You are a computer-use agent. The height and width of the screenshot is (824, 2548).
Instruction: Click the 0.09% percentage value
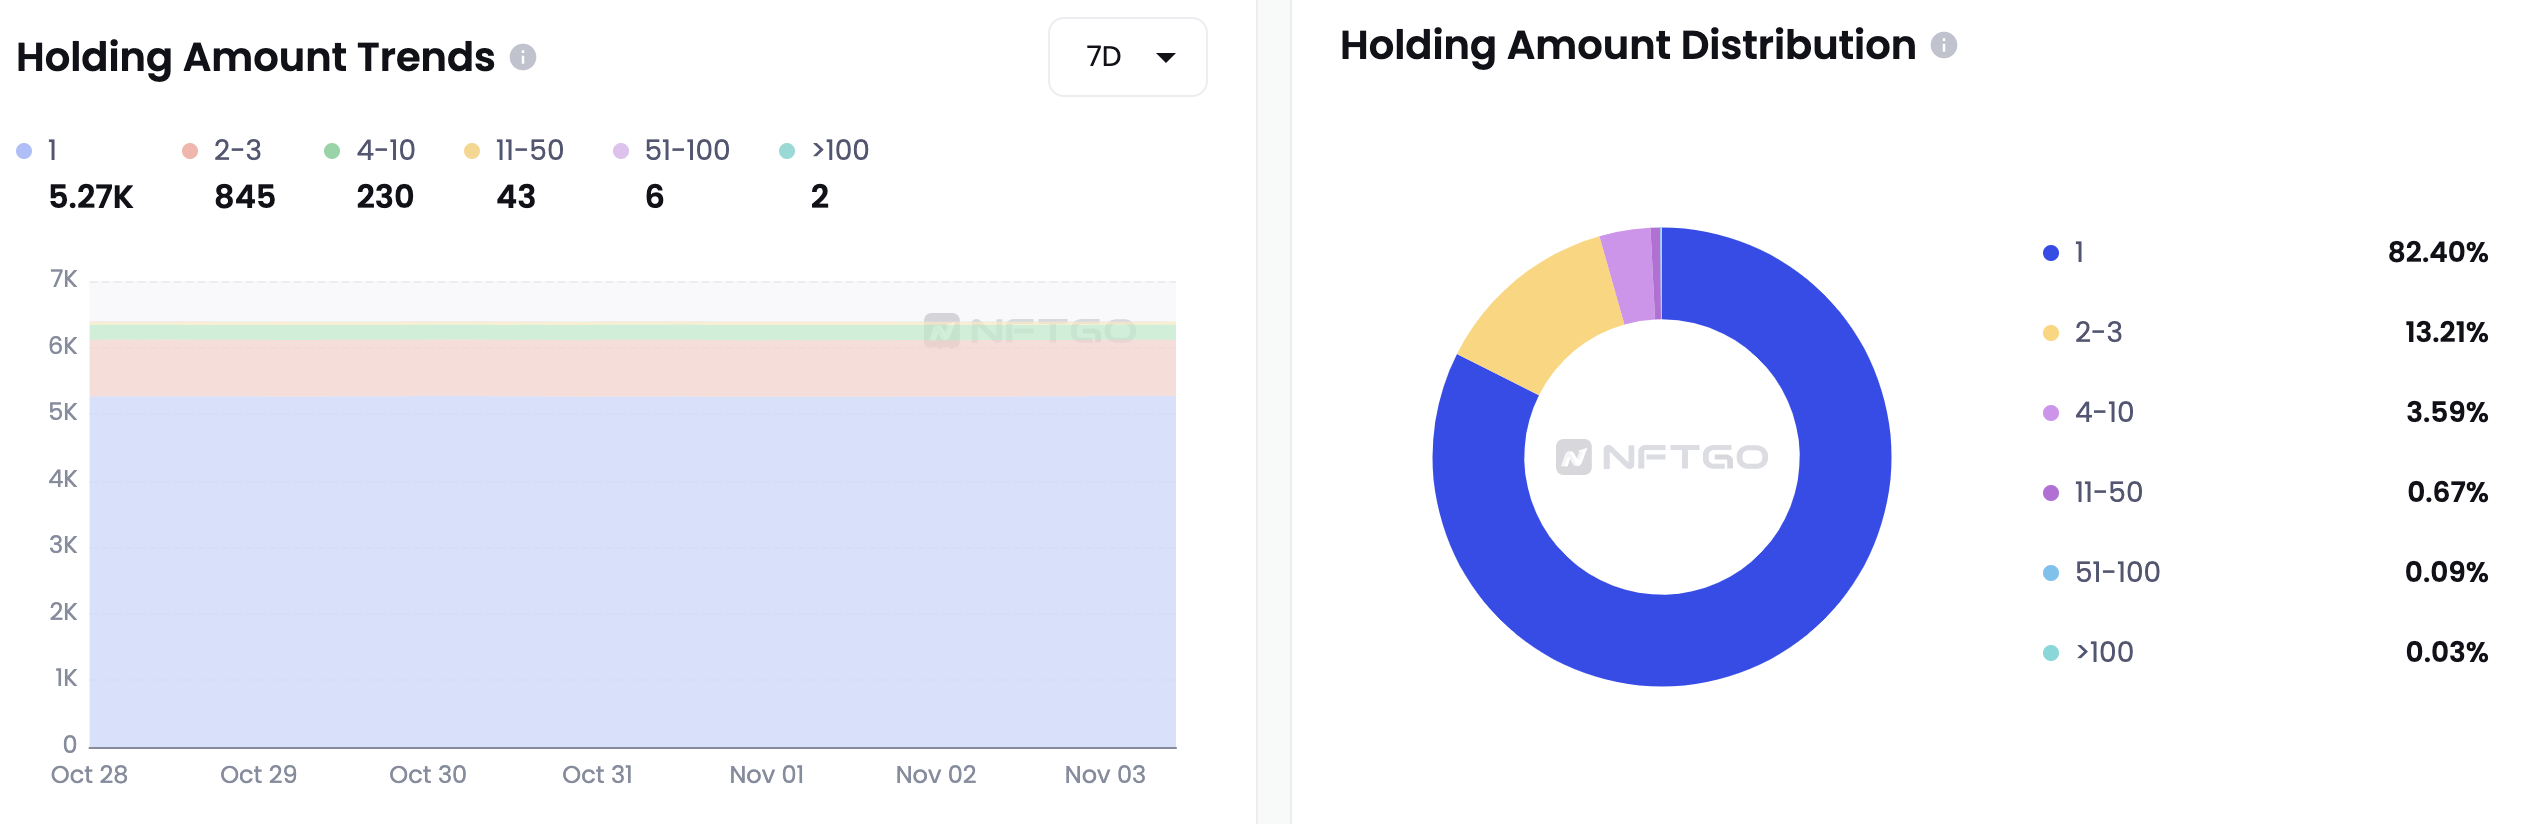(2447, 572)
